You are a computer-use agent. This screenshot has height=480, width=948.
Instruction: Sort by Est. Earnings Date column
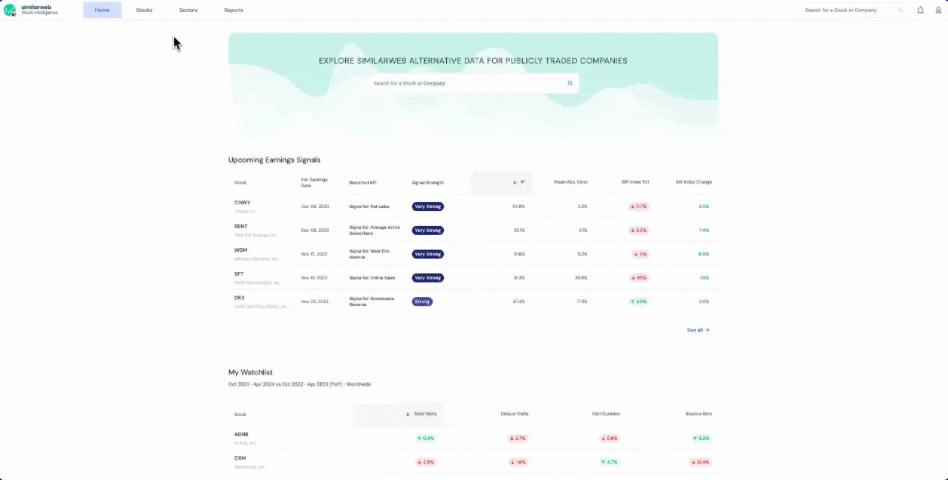click(315, 182)
